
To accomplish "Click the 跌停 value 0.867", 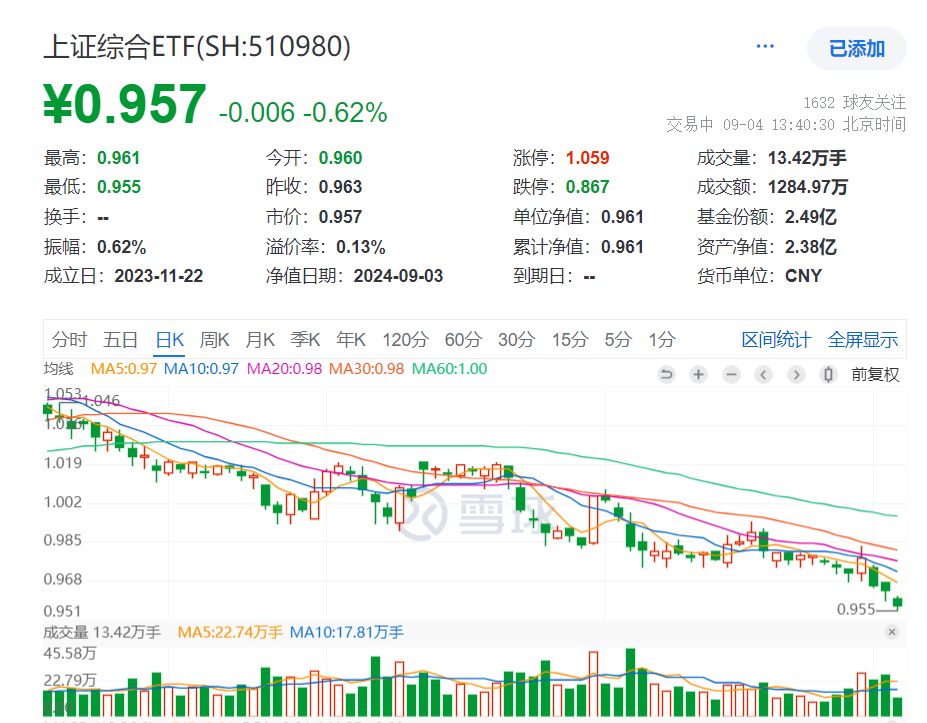I will click(x=588, y=187).
